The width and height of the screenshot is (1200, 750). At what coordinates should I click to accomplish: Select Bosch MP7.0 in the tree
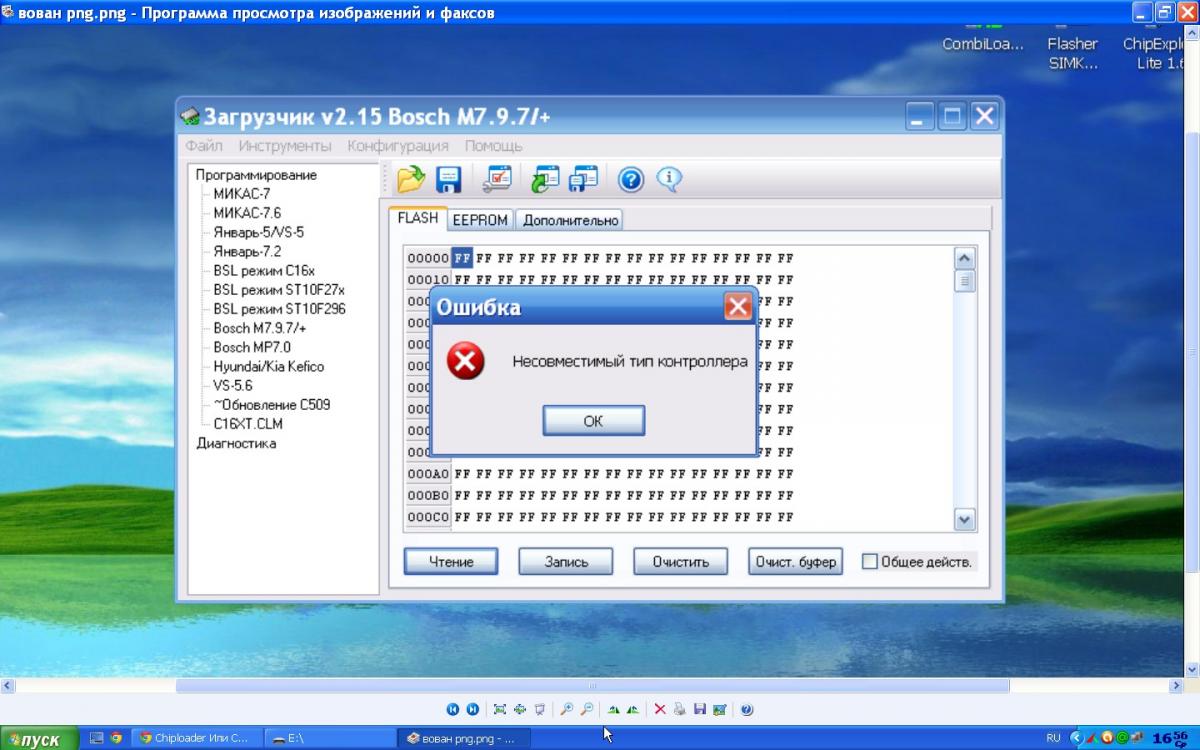point(252,347)
